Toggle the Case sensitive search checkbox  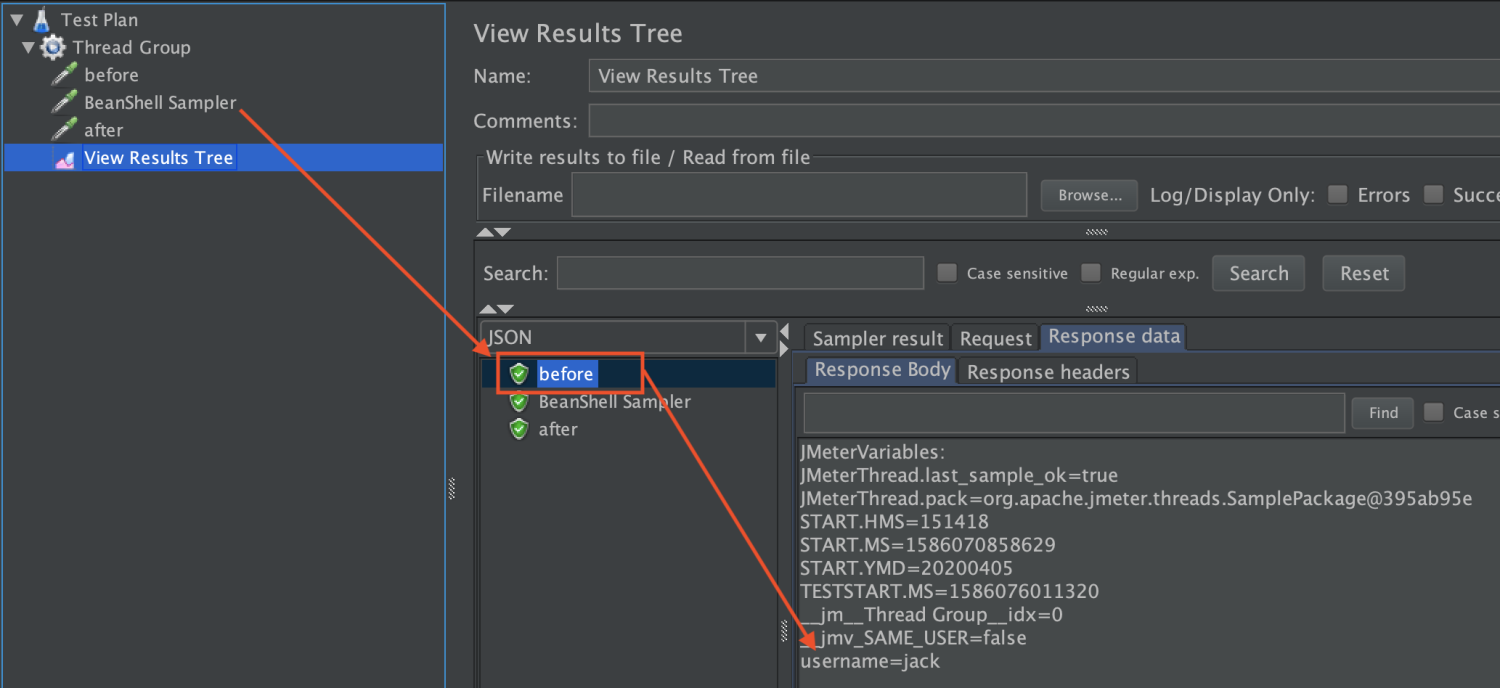[x=947, y=273]
